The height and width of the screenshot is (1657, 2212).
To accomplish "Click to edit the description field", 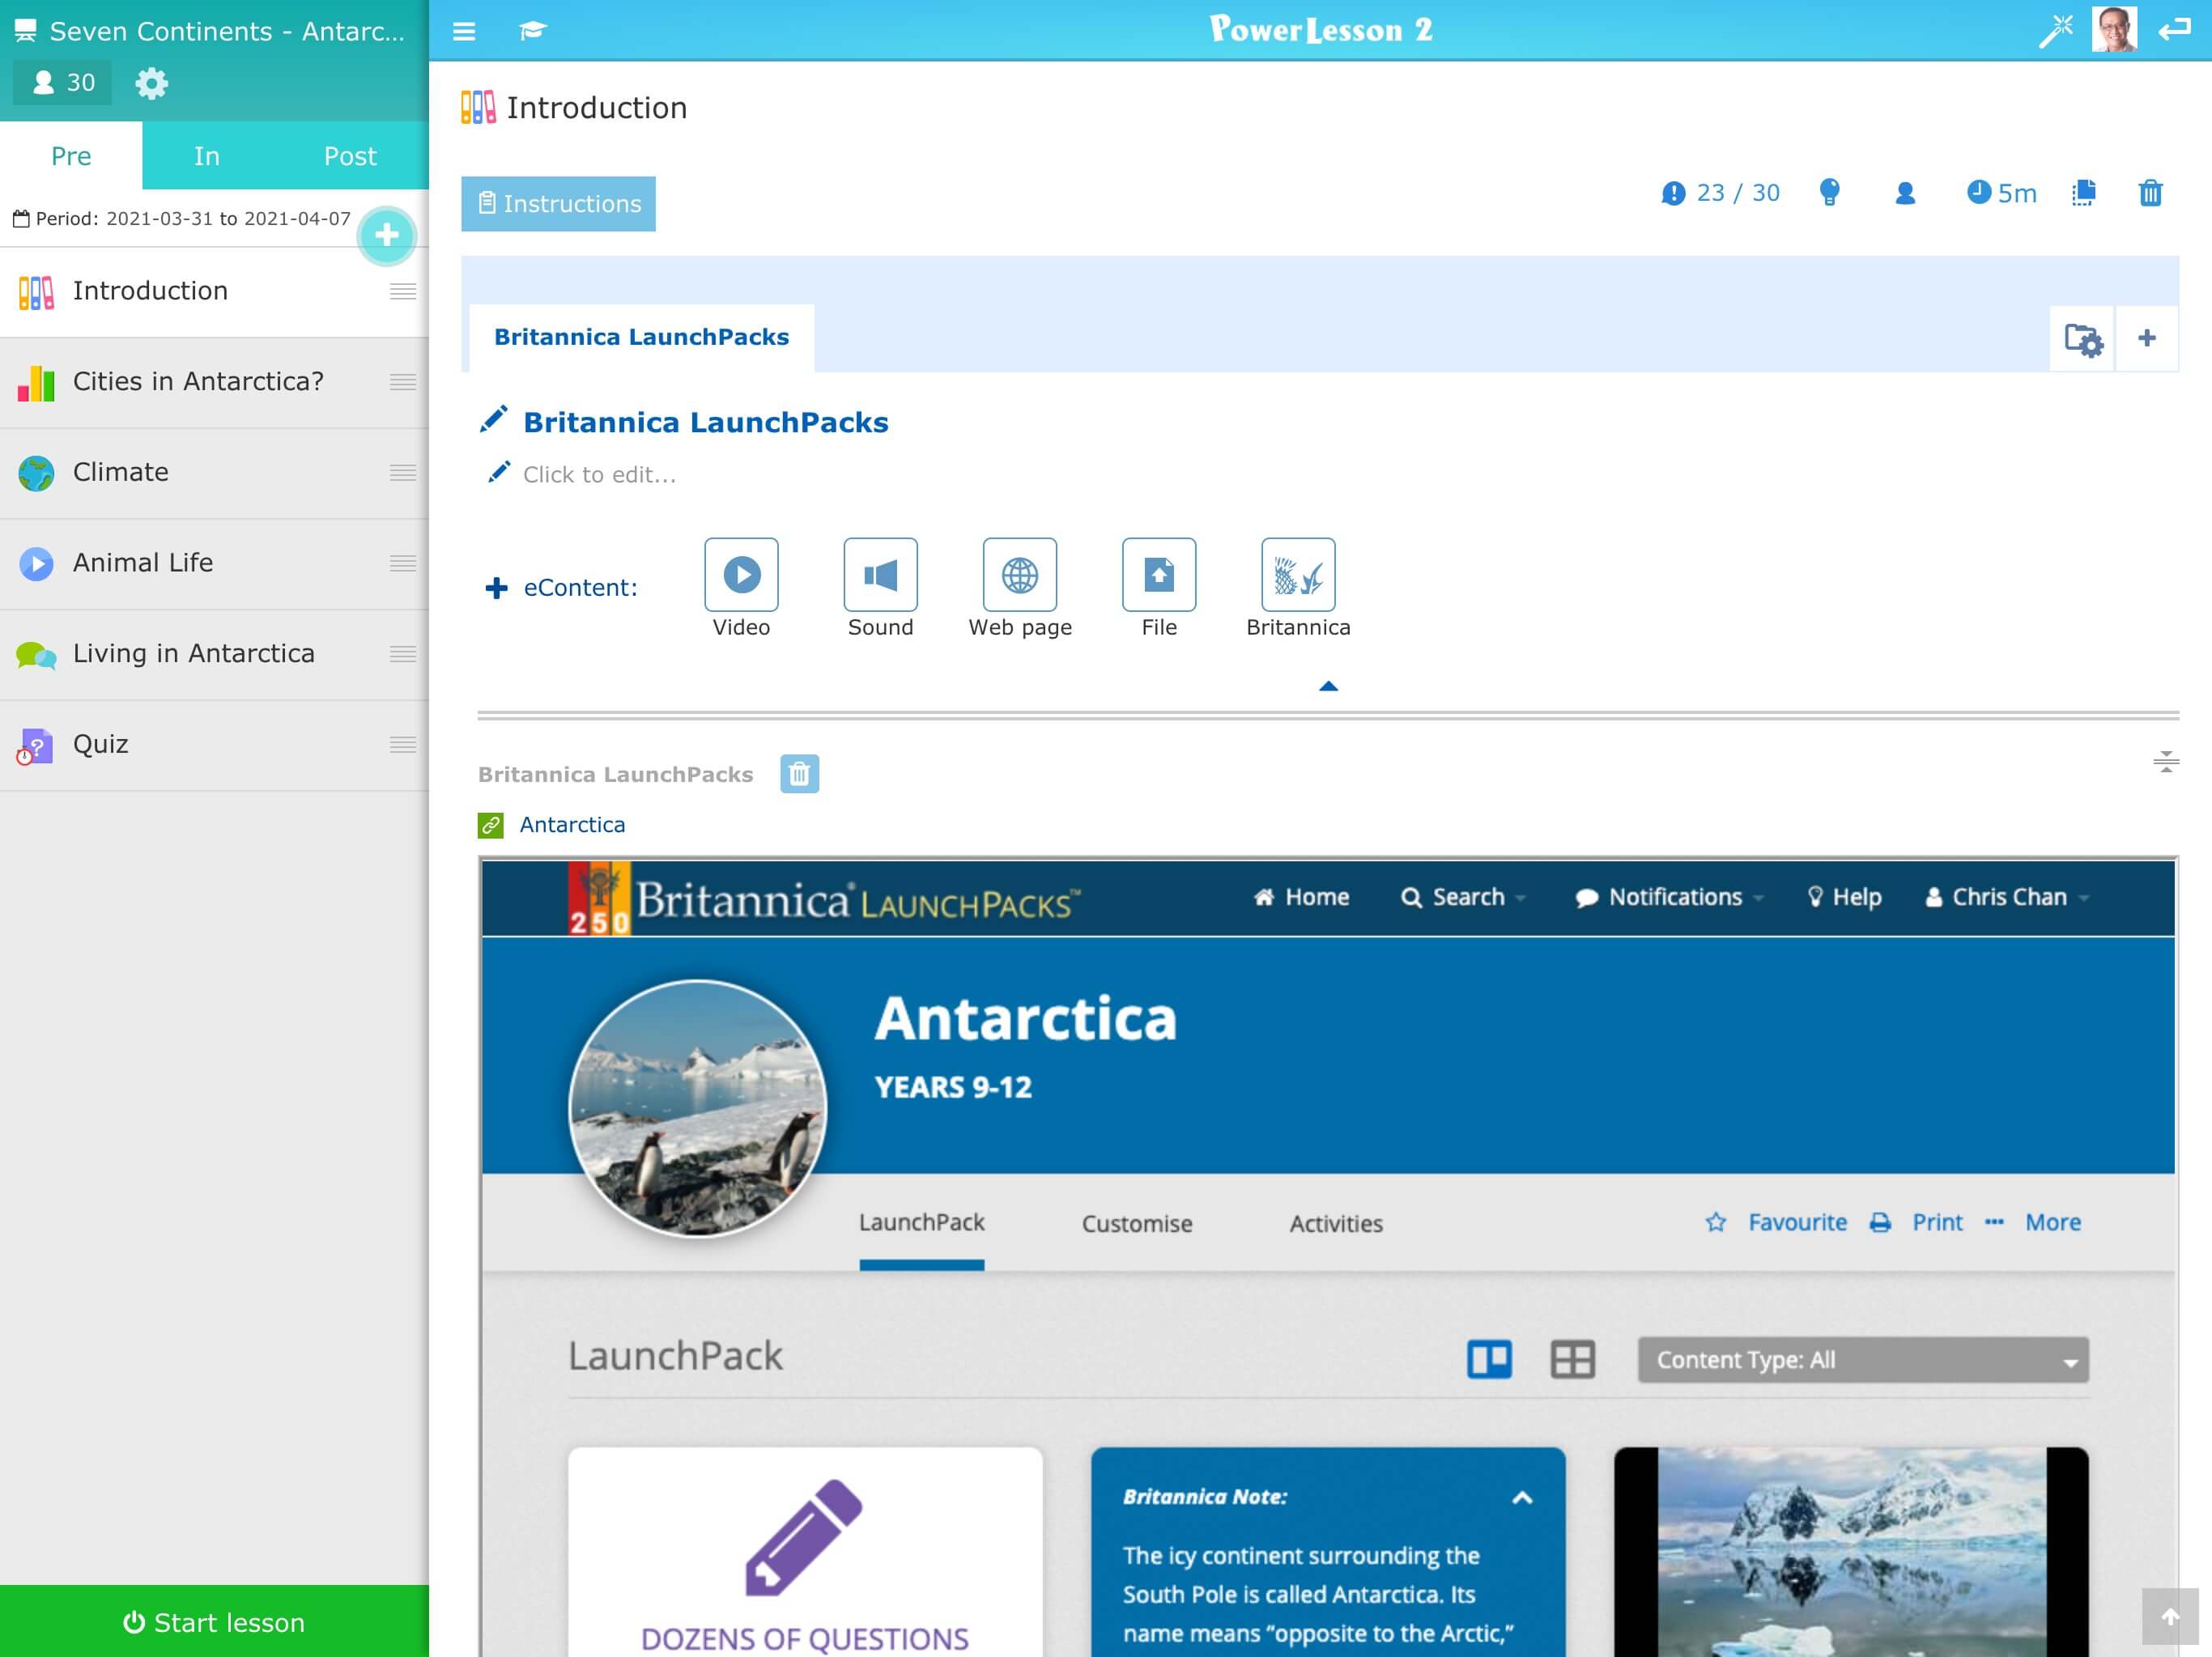I will [x=599, y=474].
